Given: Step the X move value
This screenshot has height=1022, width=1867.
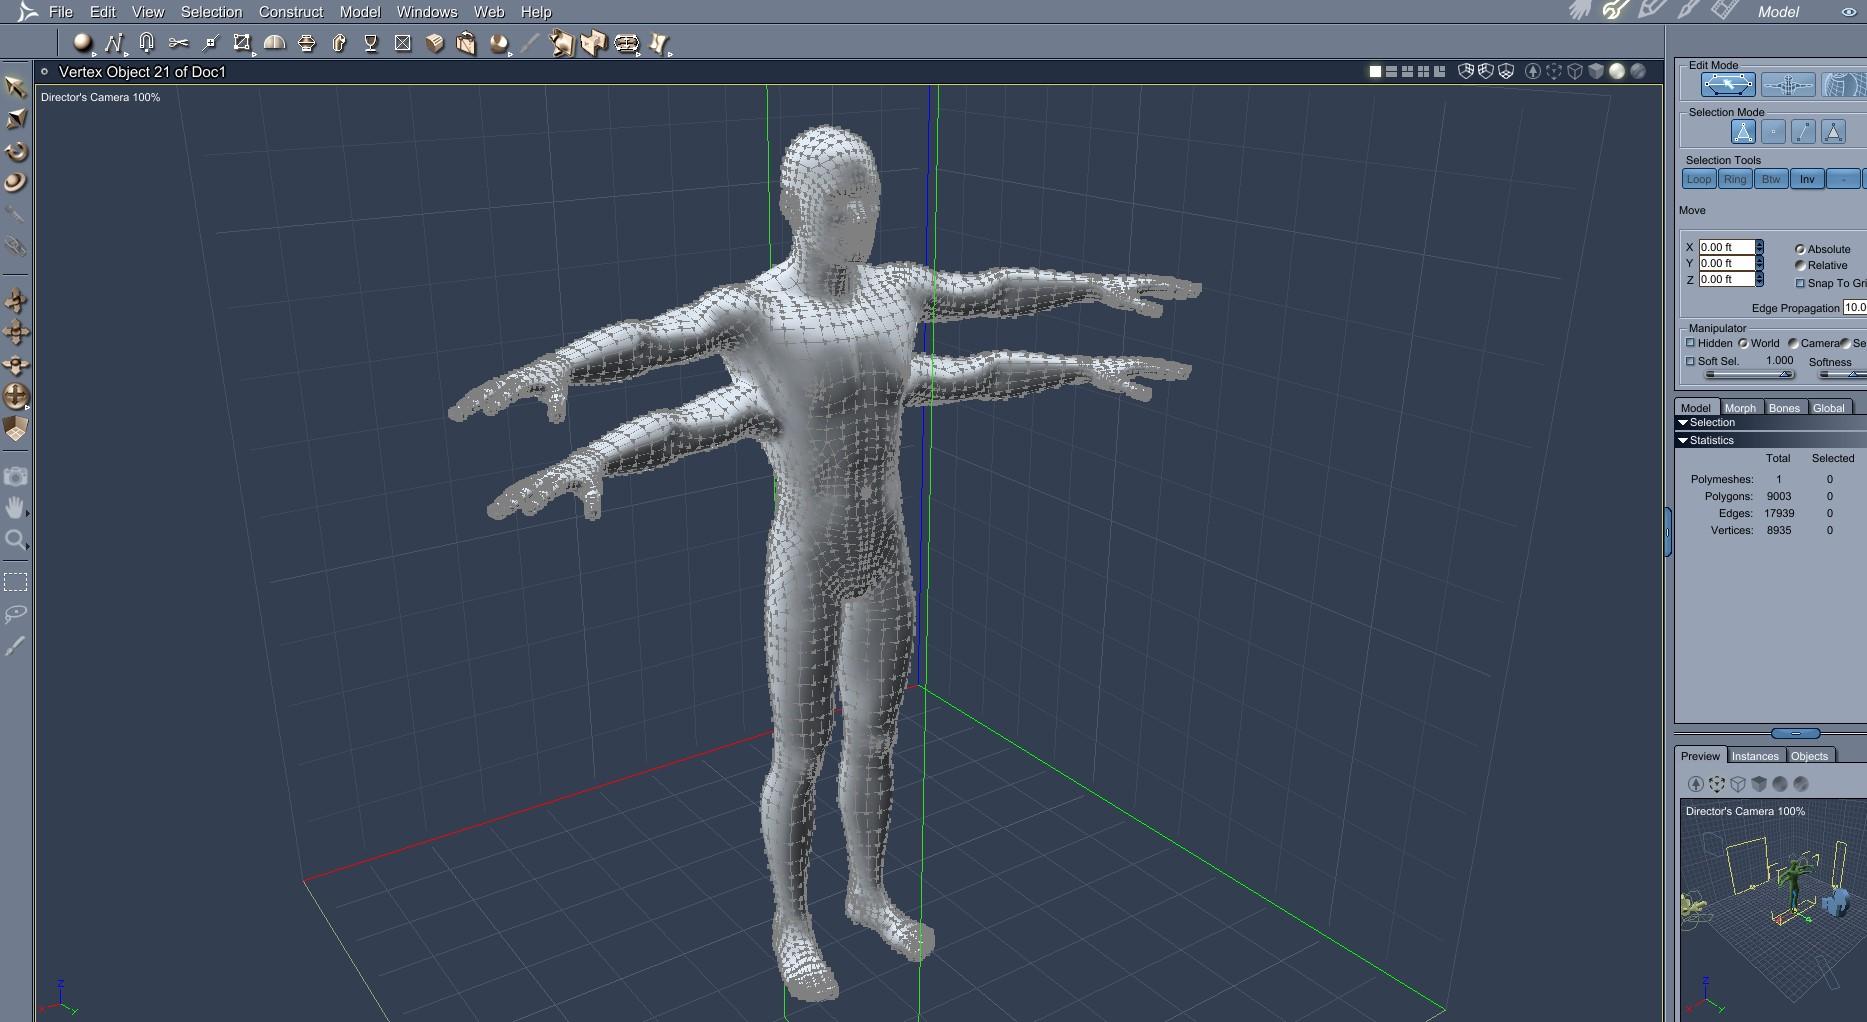Looking at the screenshot, I should click(x=1760, y=247).
